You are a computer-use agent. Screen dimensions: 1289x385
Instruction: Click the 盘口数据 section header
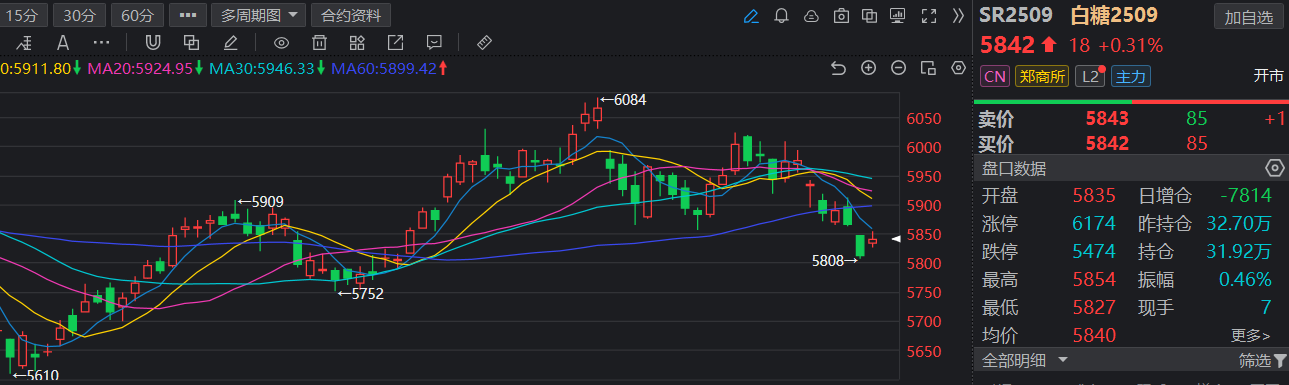[x=1013, y=167]
